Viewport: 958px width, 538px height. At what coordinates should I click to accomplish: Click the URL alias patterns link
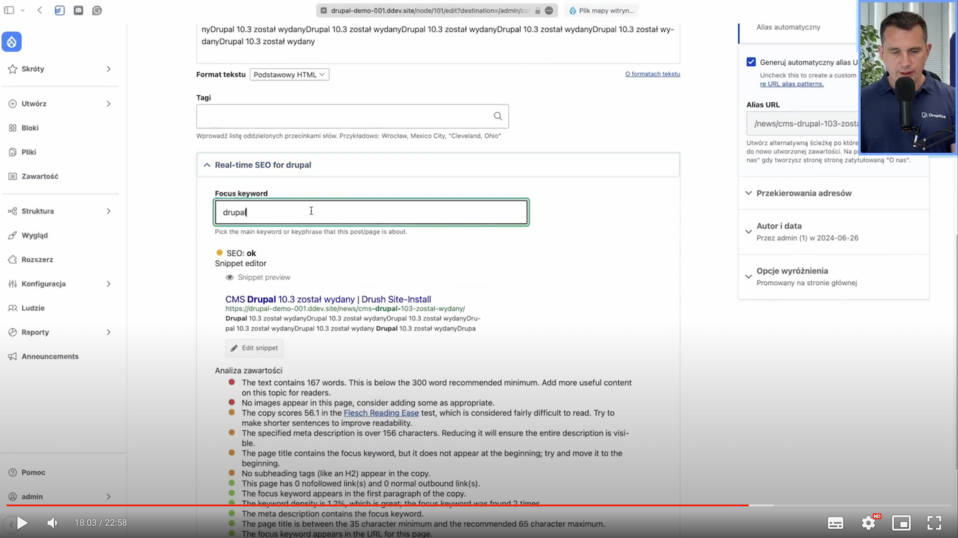pyautogui.click(x=791, y=84)
